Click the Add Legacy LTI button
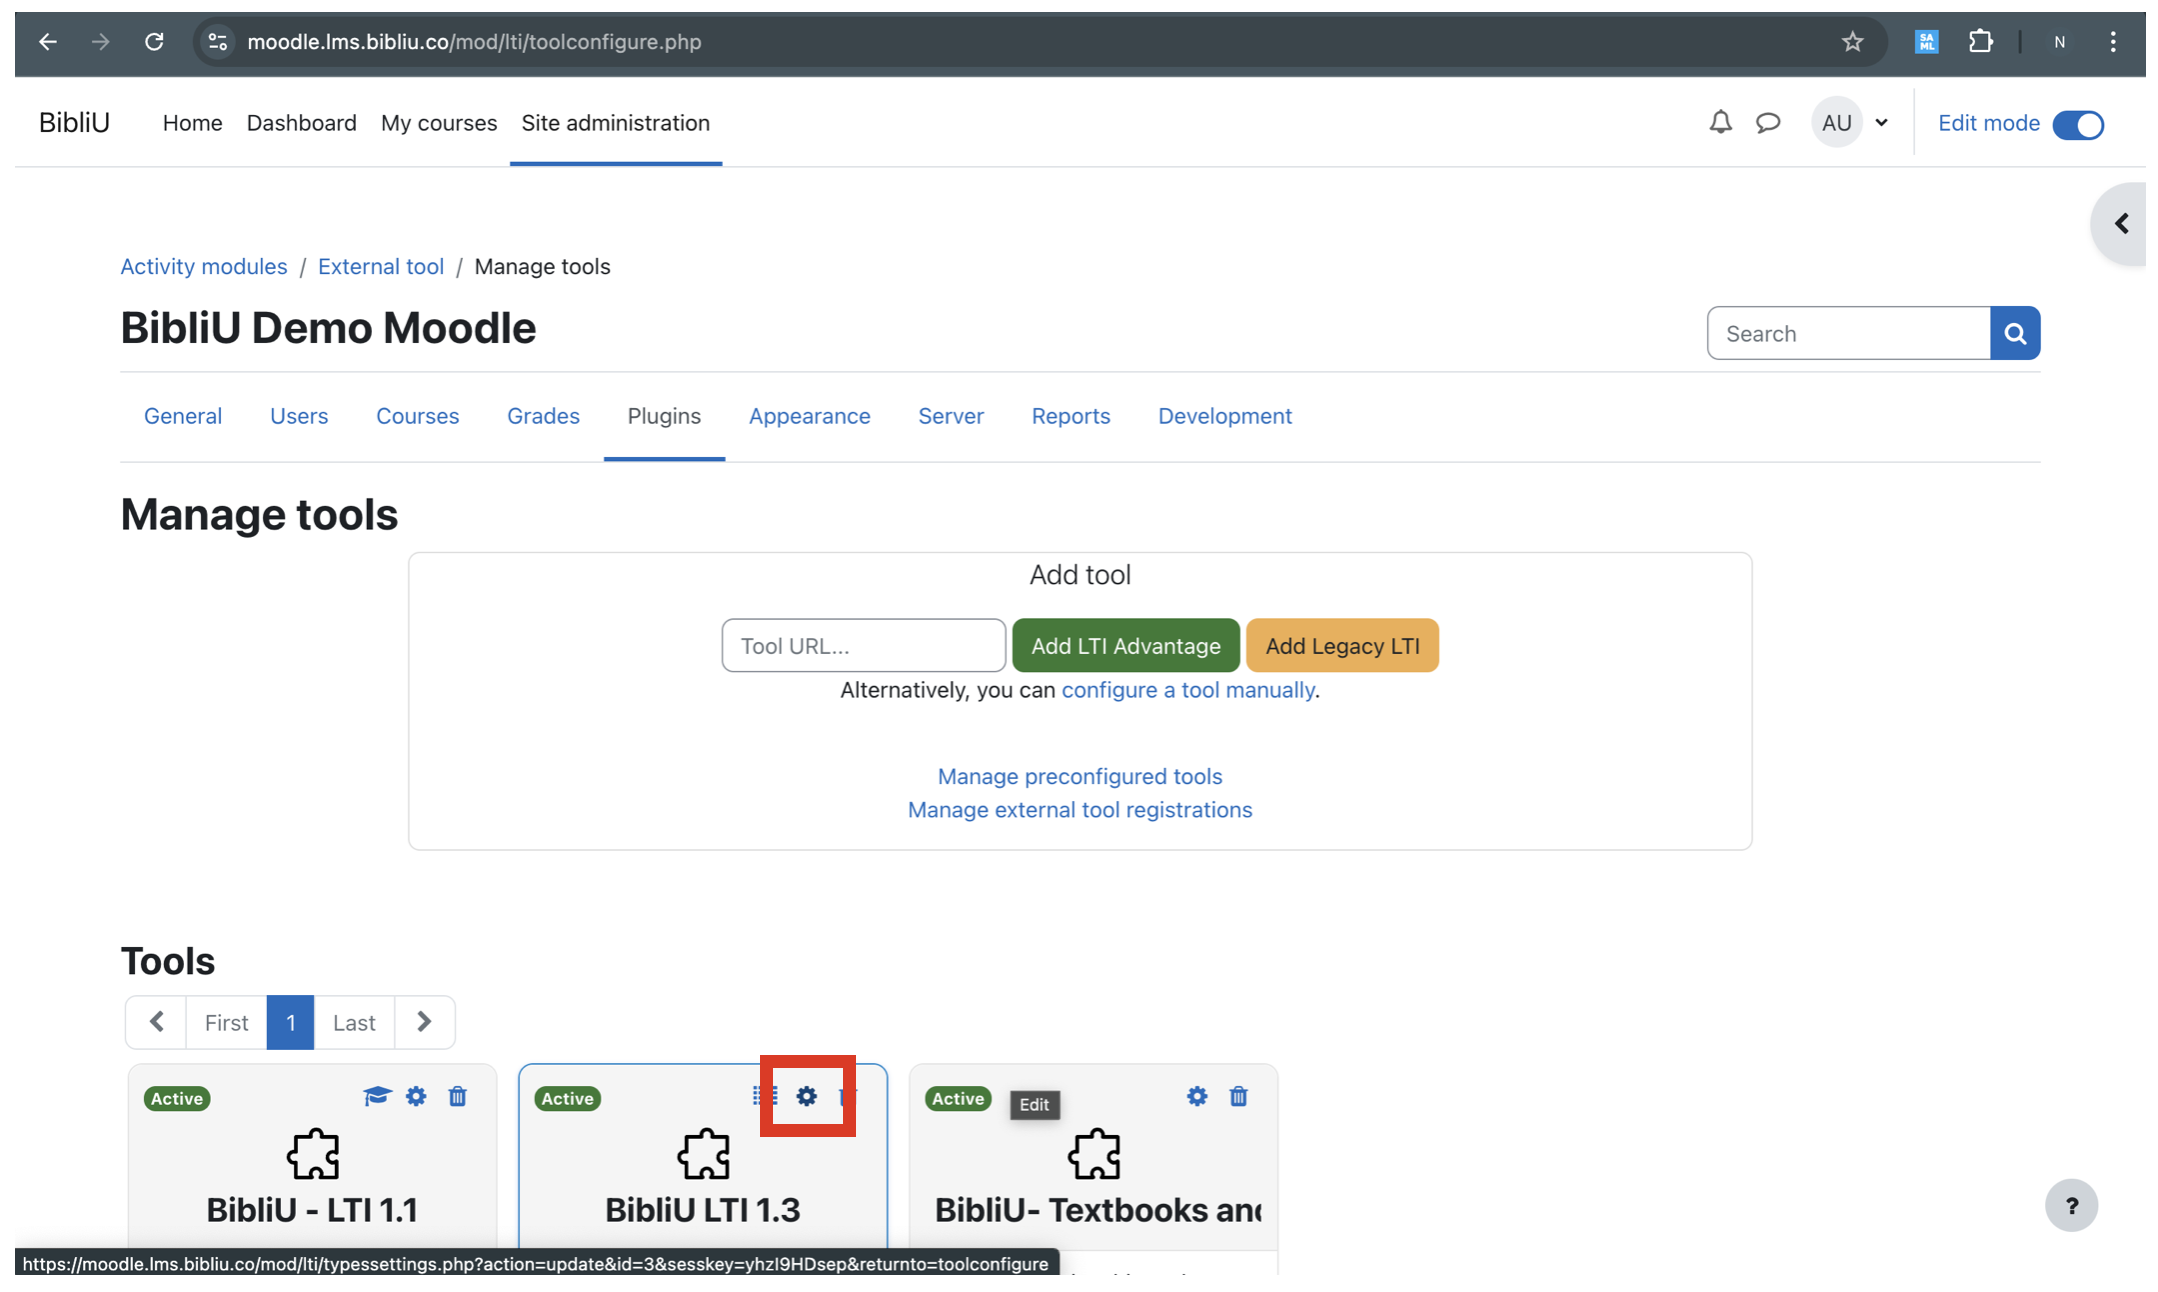The width and height of the screenshot is (2158, 1292). [x=1342, y=646]
